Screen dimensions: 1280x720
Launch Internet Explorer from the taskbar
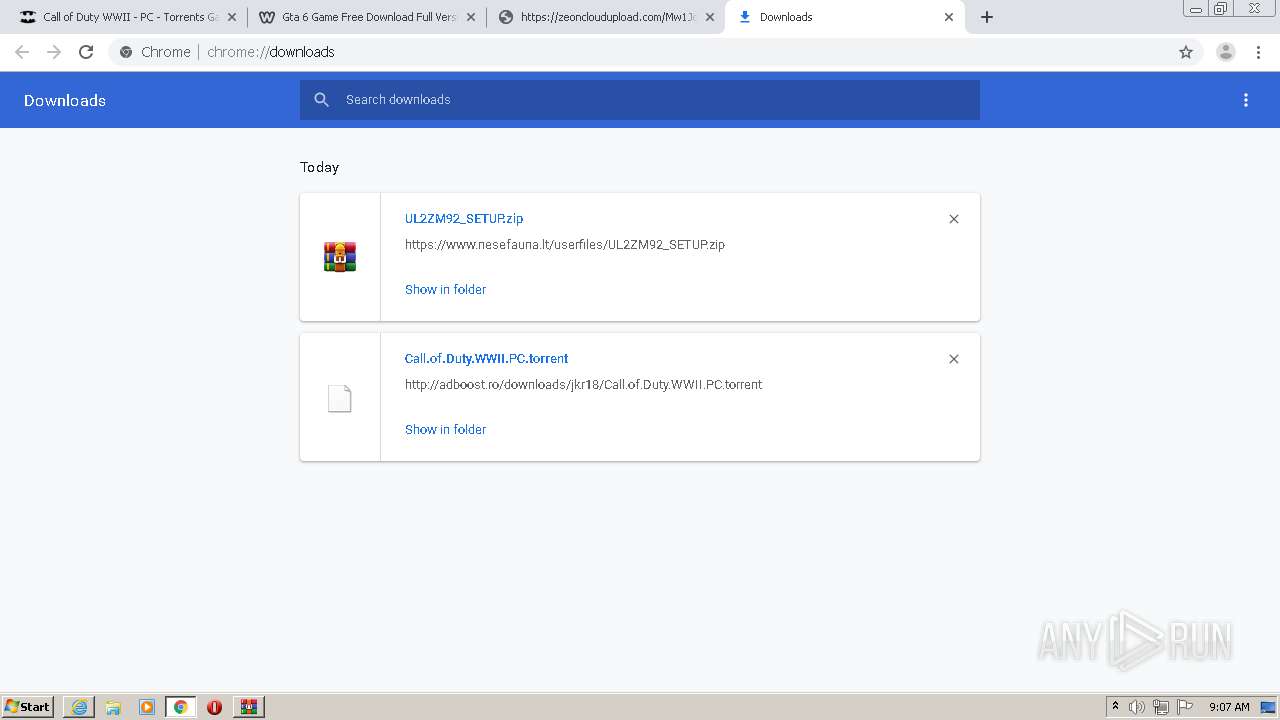click(79, 707)
